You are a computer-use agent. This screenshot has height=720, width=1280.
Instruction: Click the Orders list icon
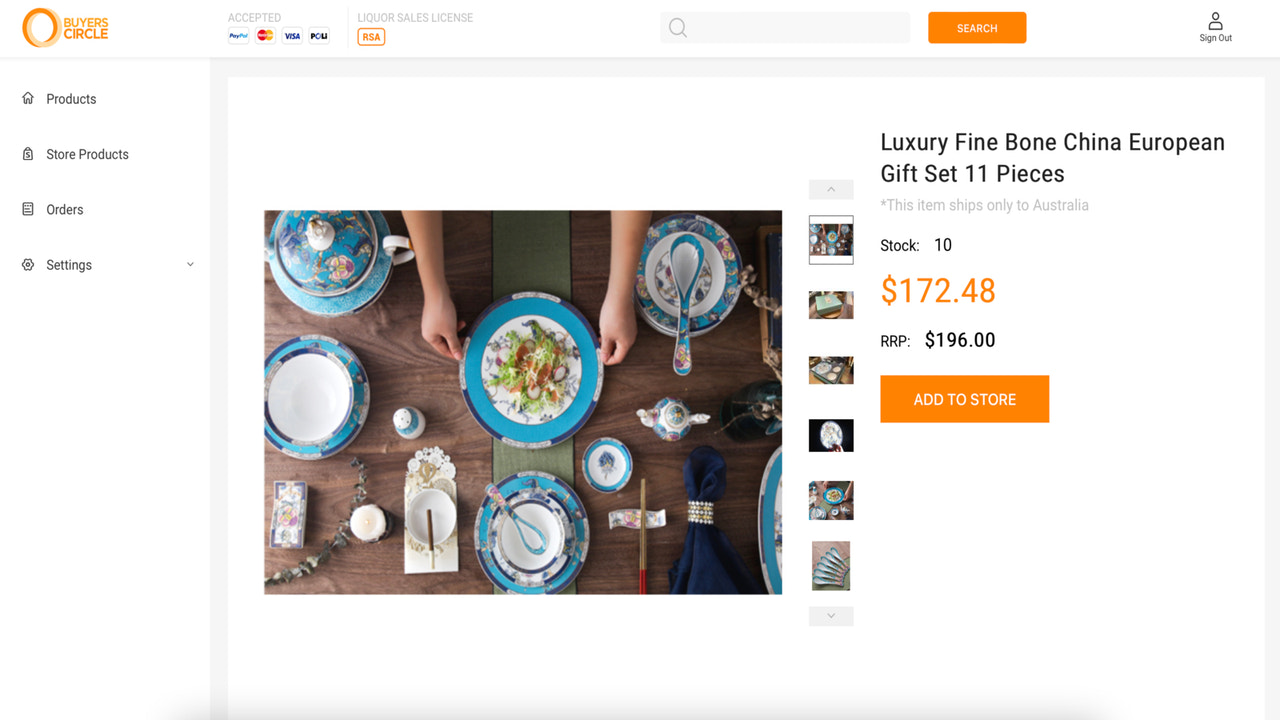tap(28, 209)
